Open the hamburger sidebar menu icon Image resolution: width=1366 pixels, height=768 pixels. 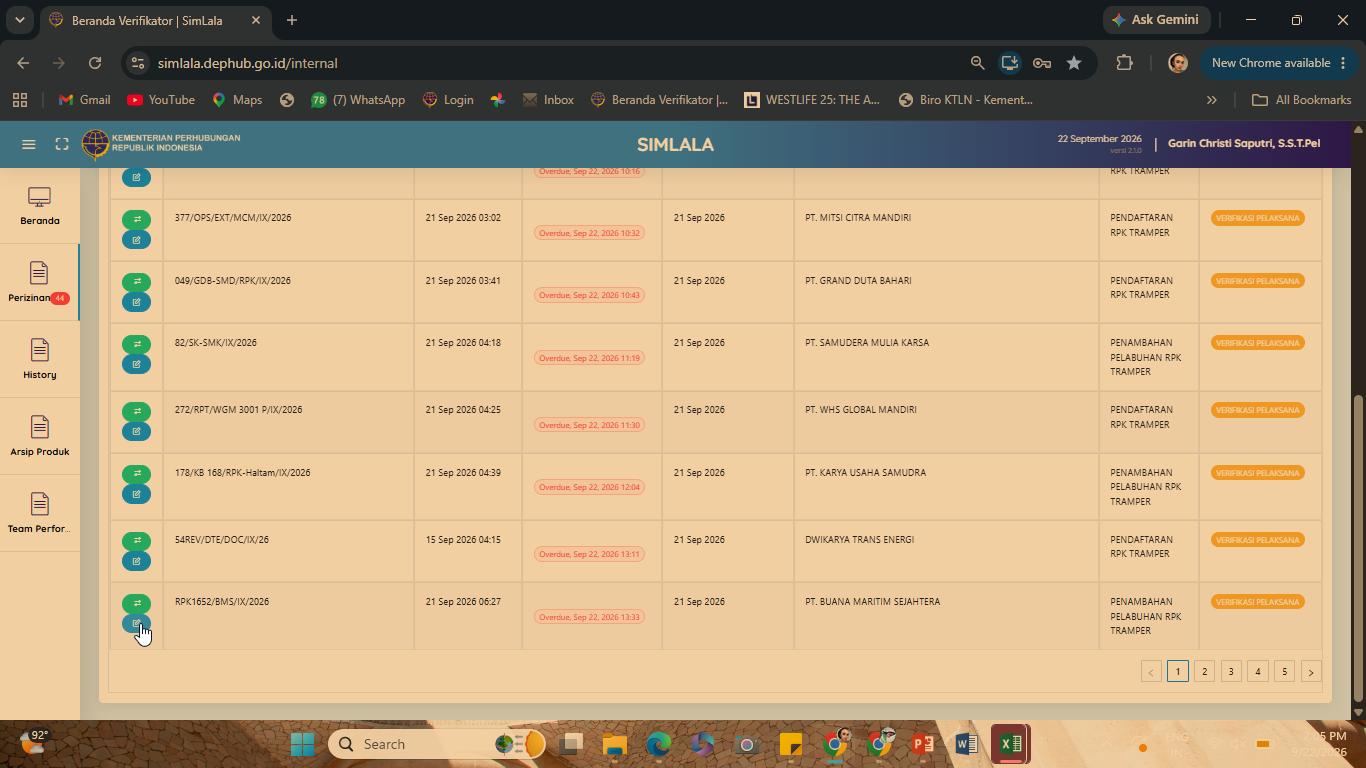(x=29, y=145)
